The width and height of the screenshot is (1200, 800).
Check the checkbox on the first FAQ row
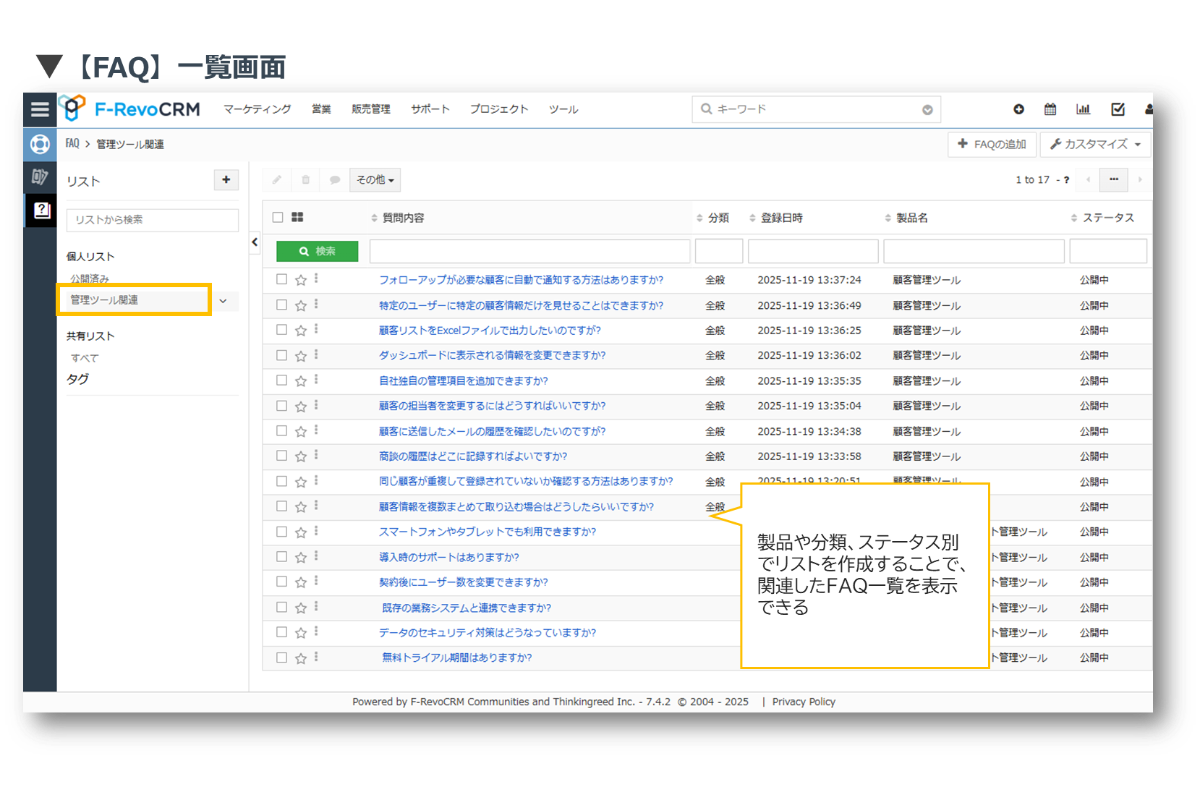(x=281, y=279)
